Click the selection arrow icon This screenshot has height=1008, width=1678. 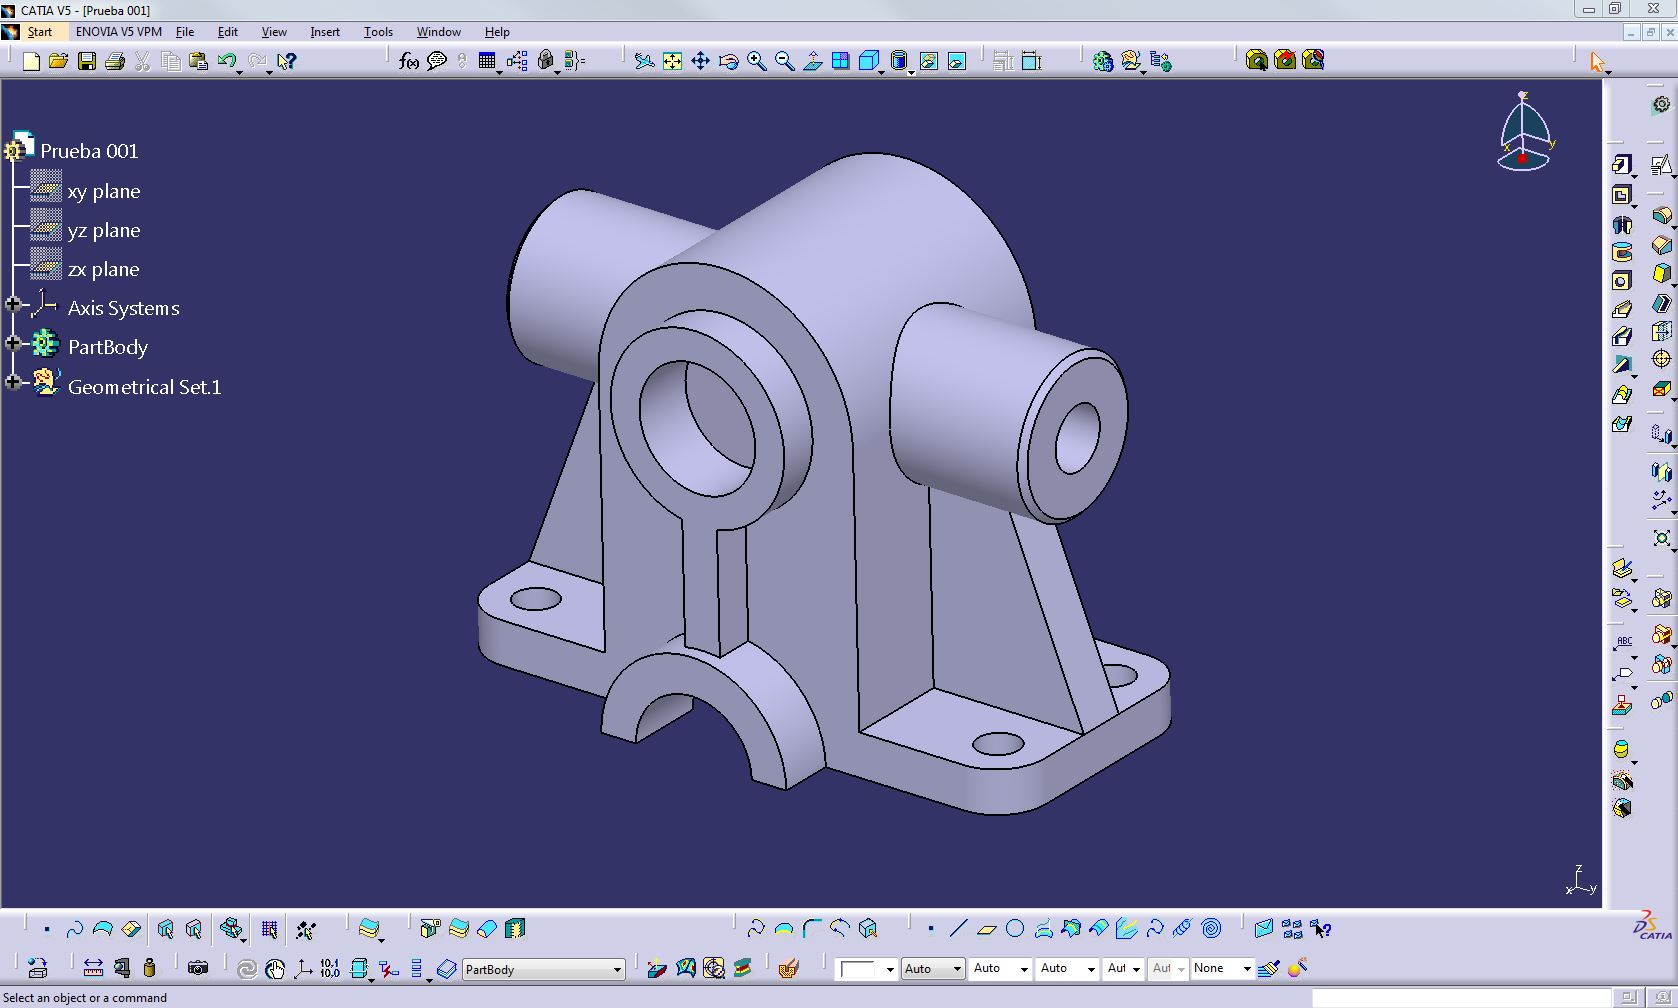[x=1597, y=62]
